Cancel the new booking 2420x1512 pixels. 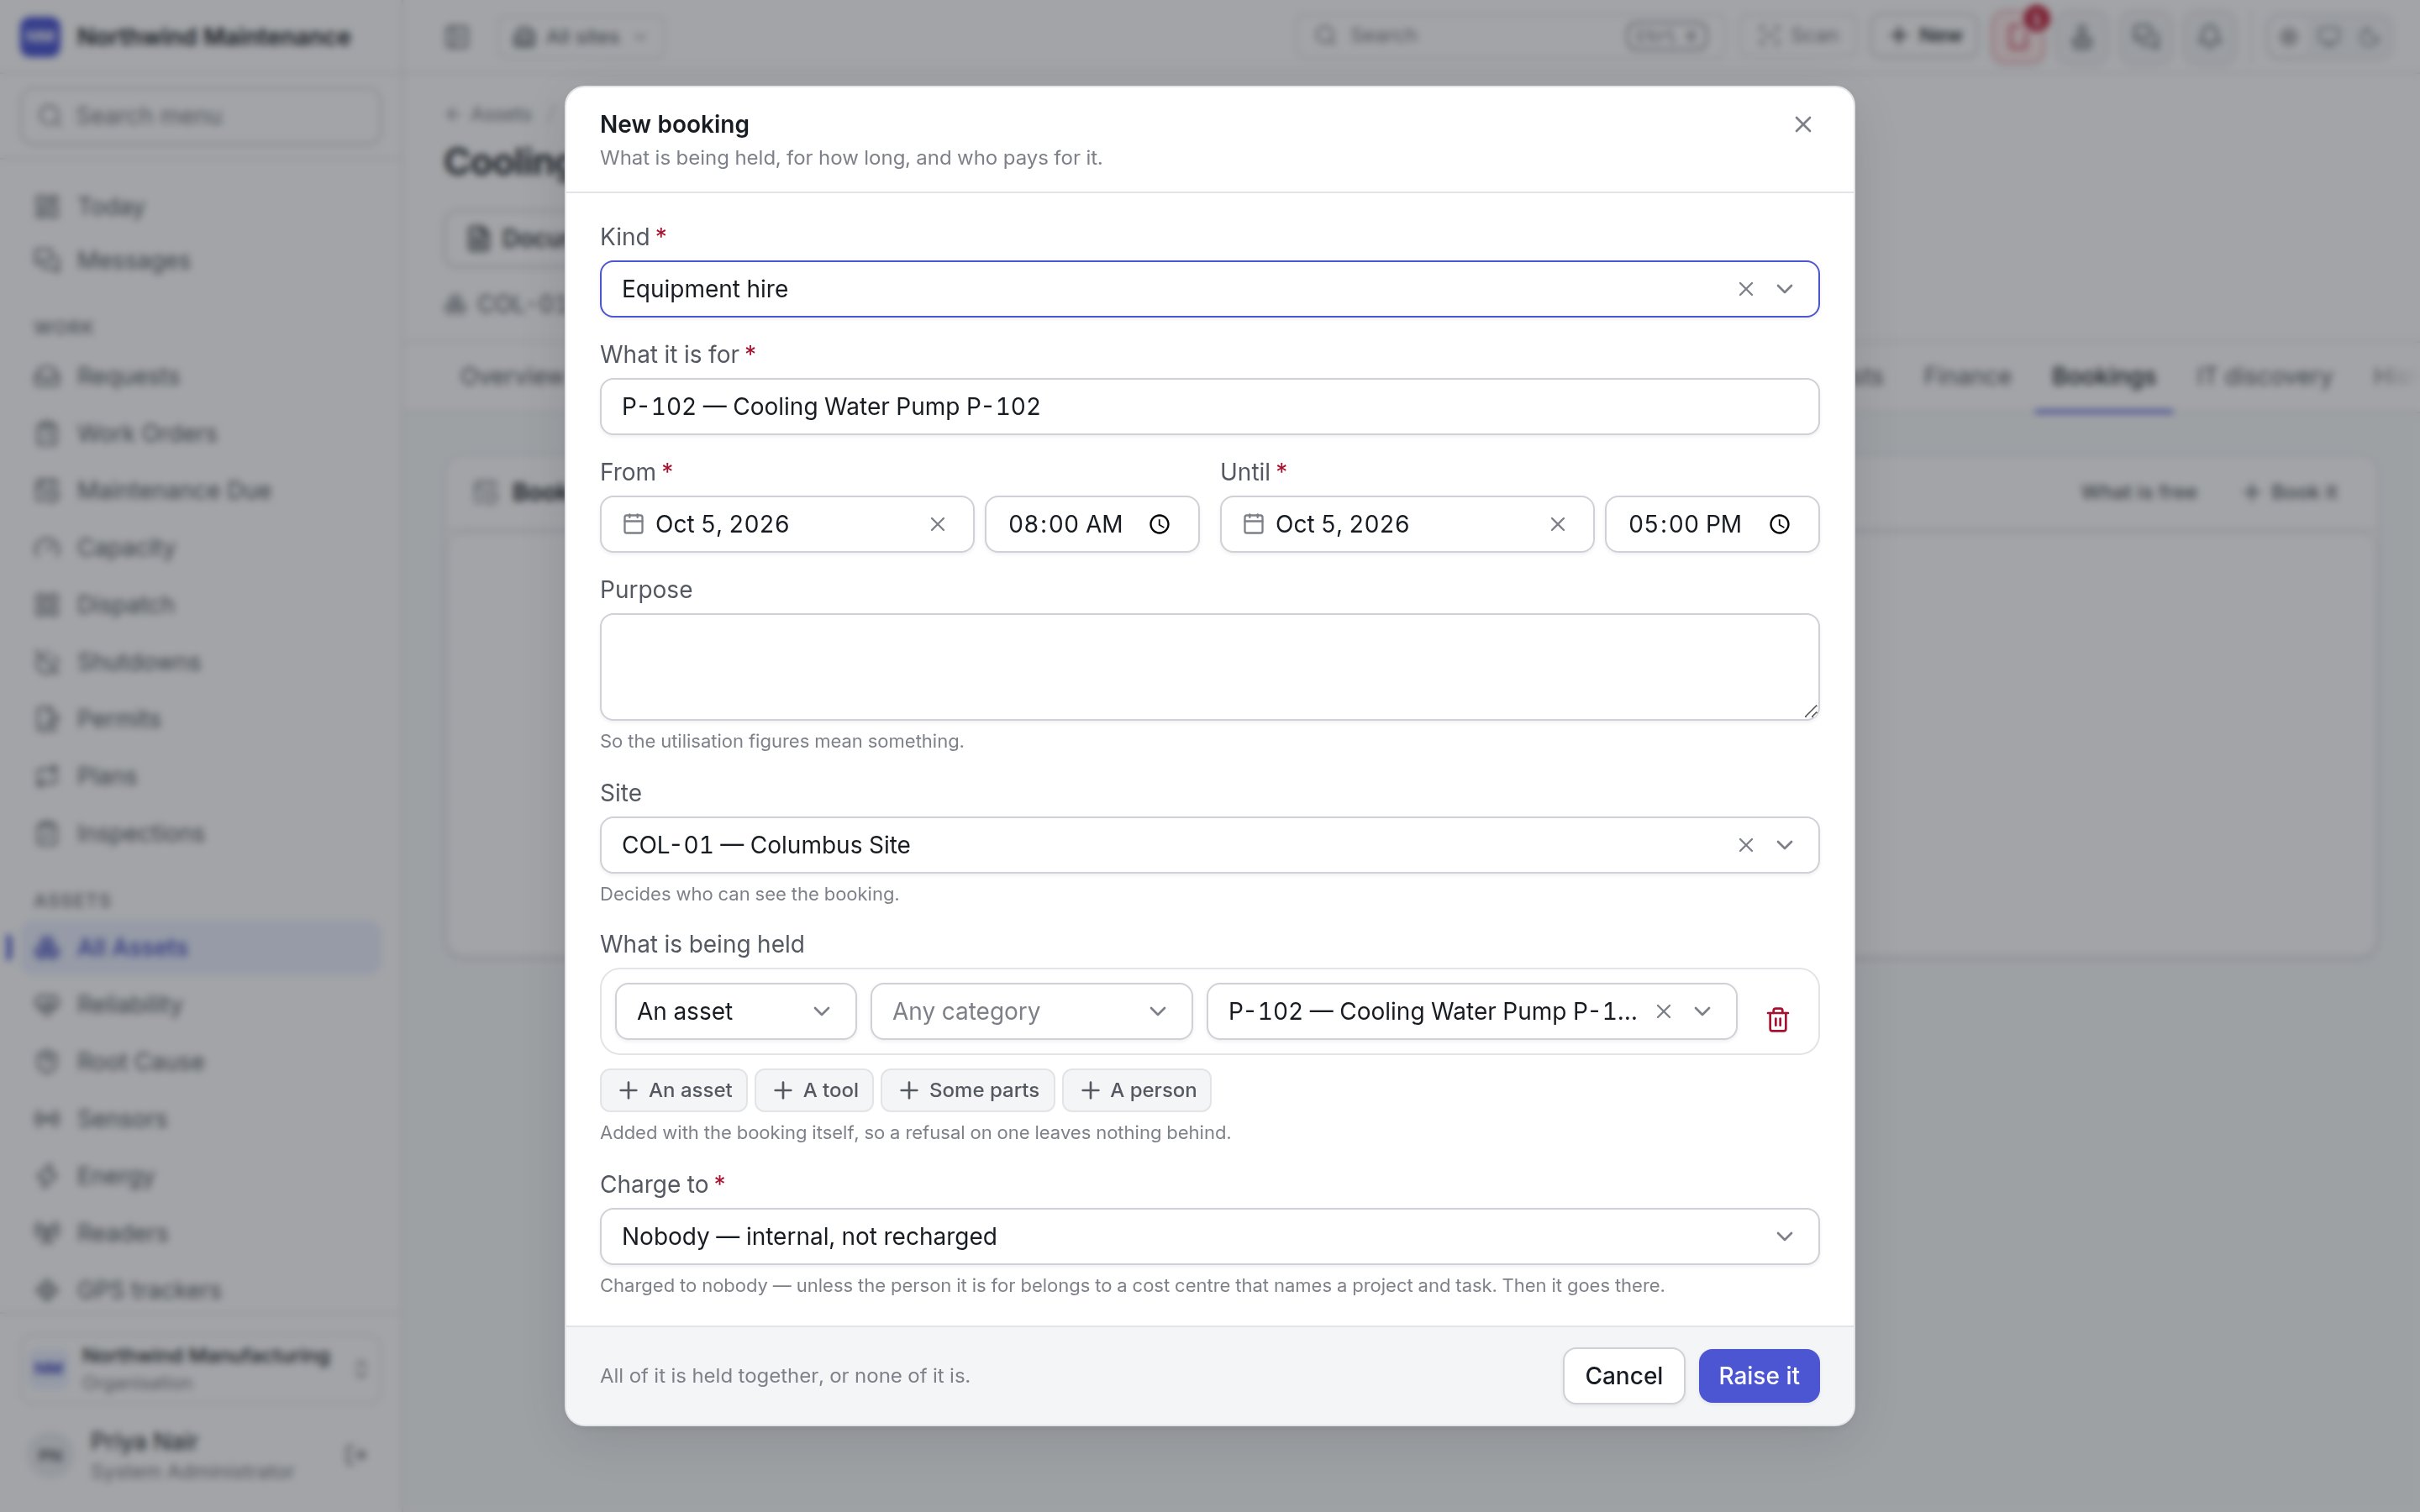coord(1623,1376)
